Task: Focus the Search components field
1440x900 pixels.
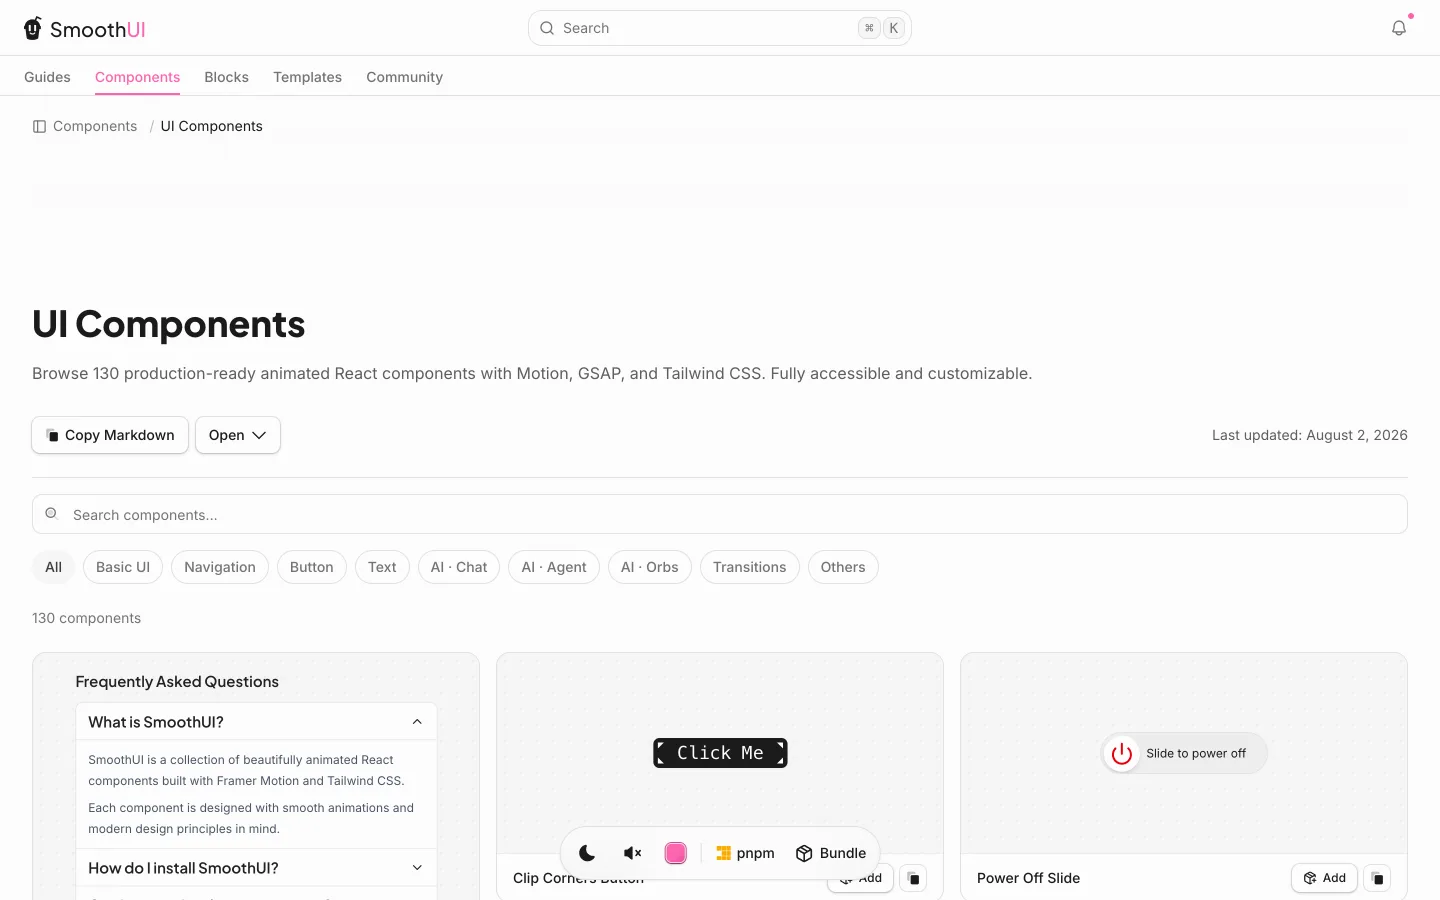Action: (719, 514)
